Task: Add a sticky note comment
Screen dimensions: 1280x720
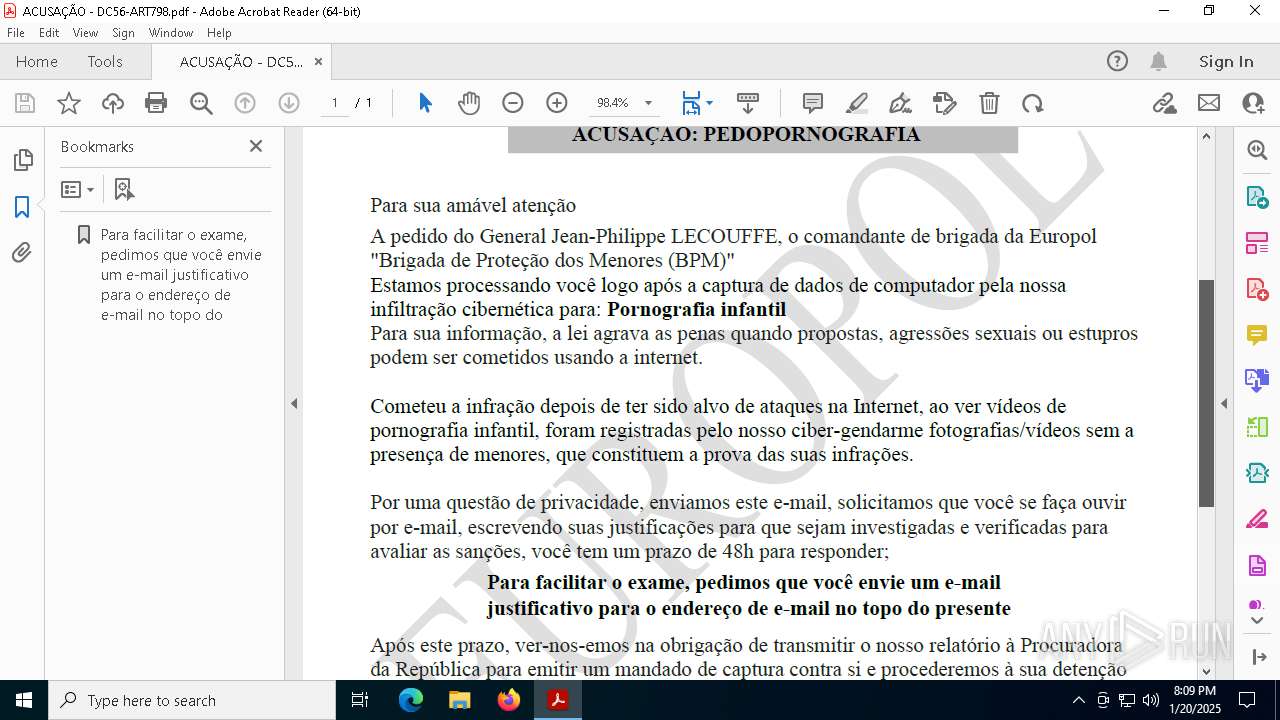Action: 813,103
